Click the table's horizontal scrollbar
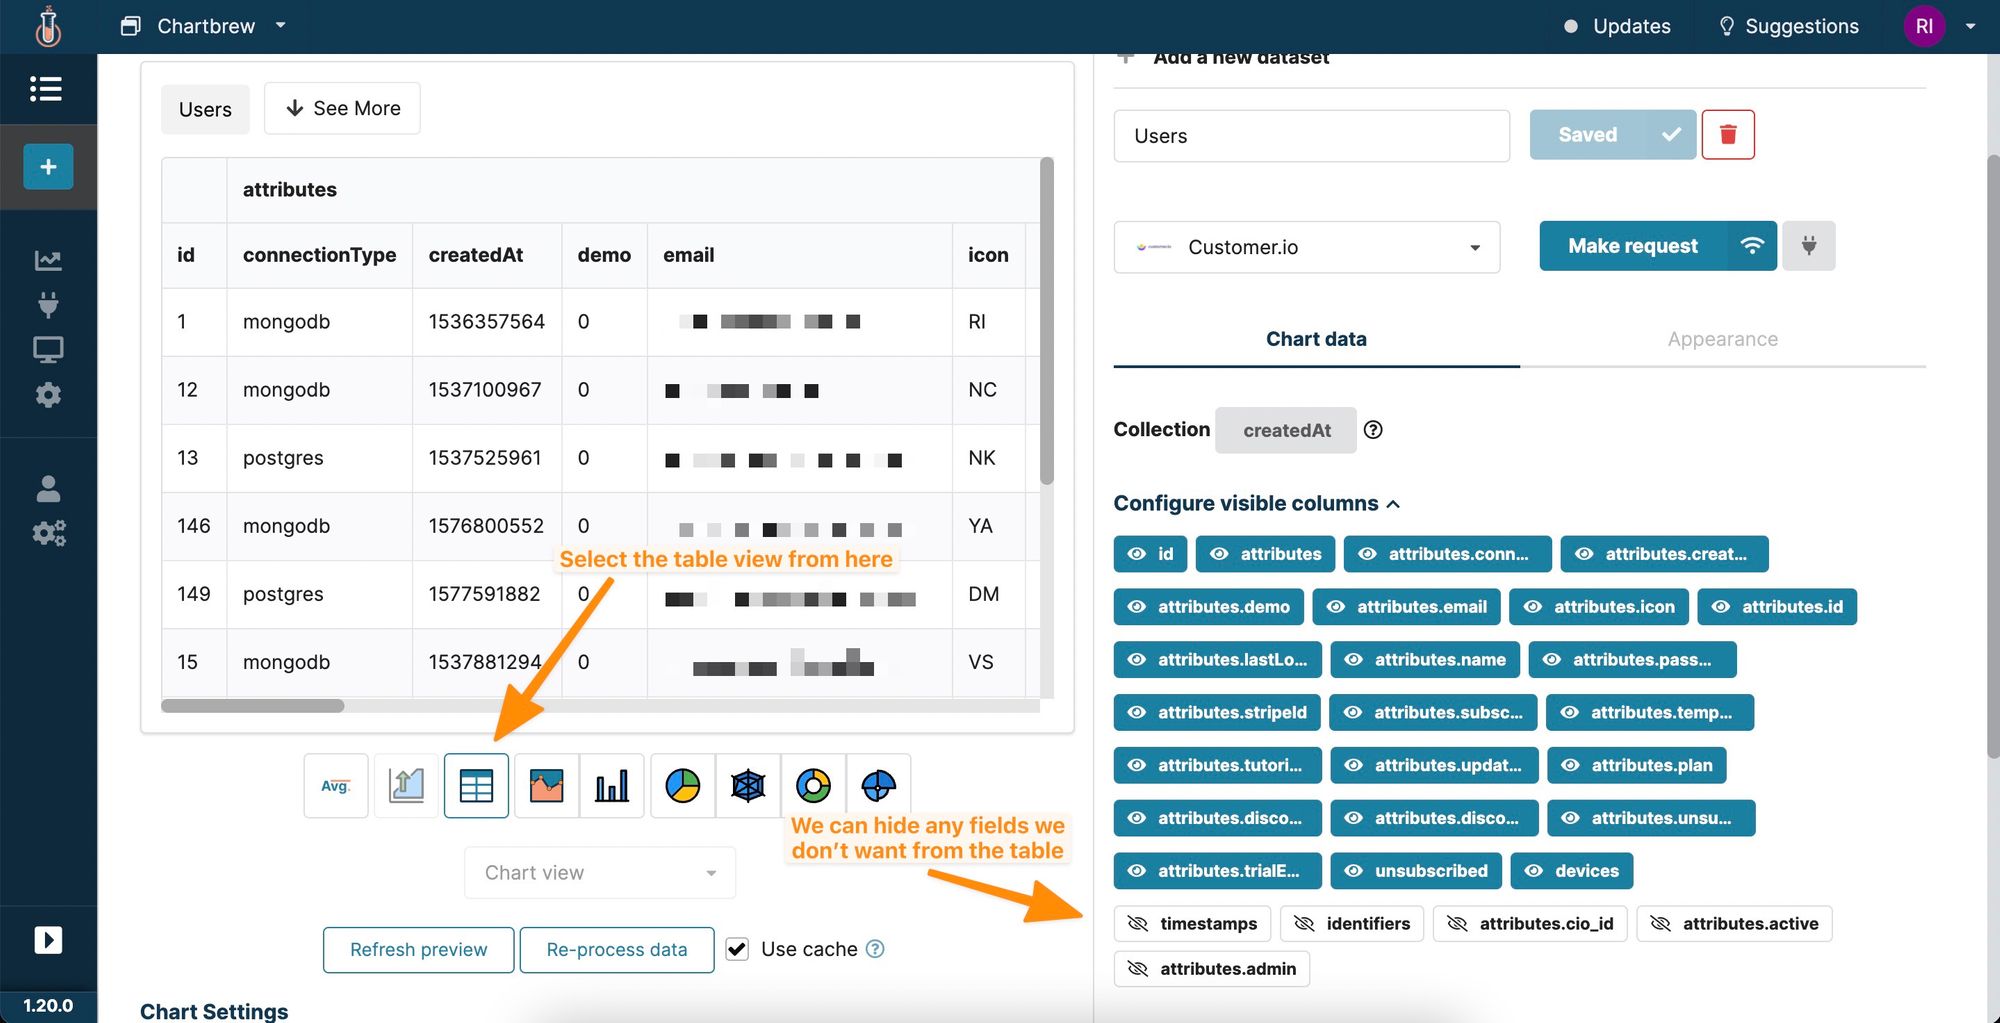 tap(253, 706)
